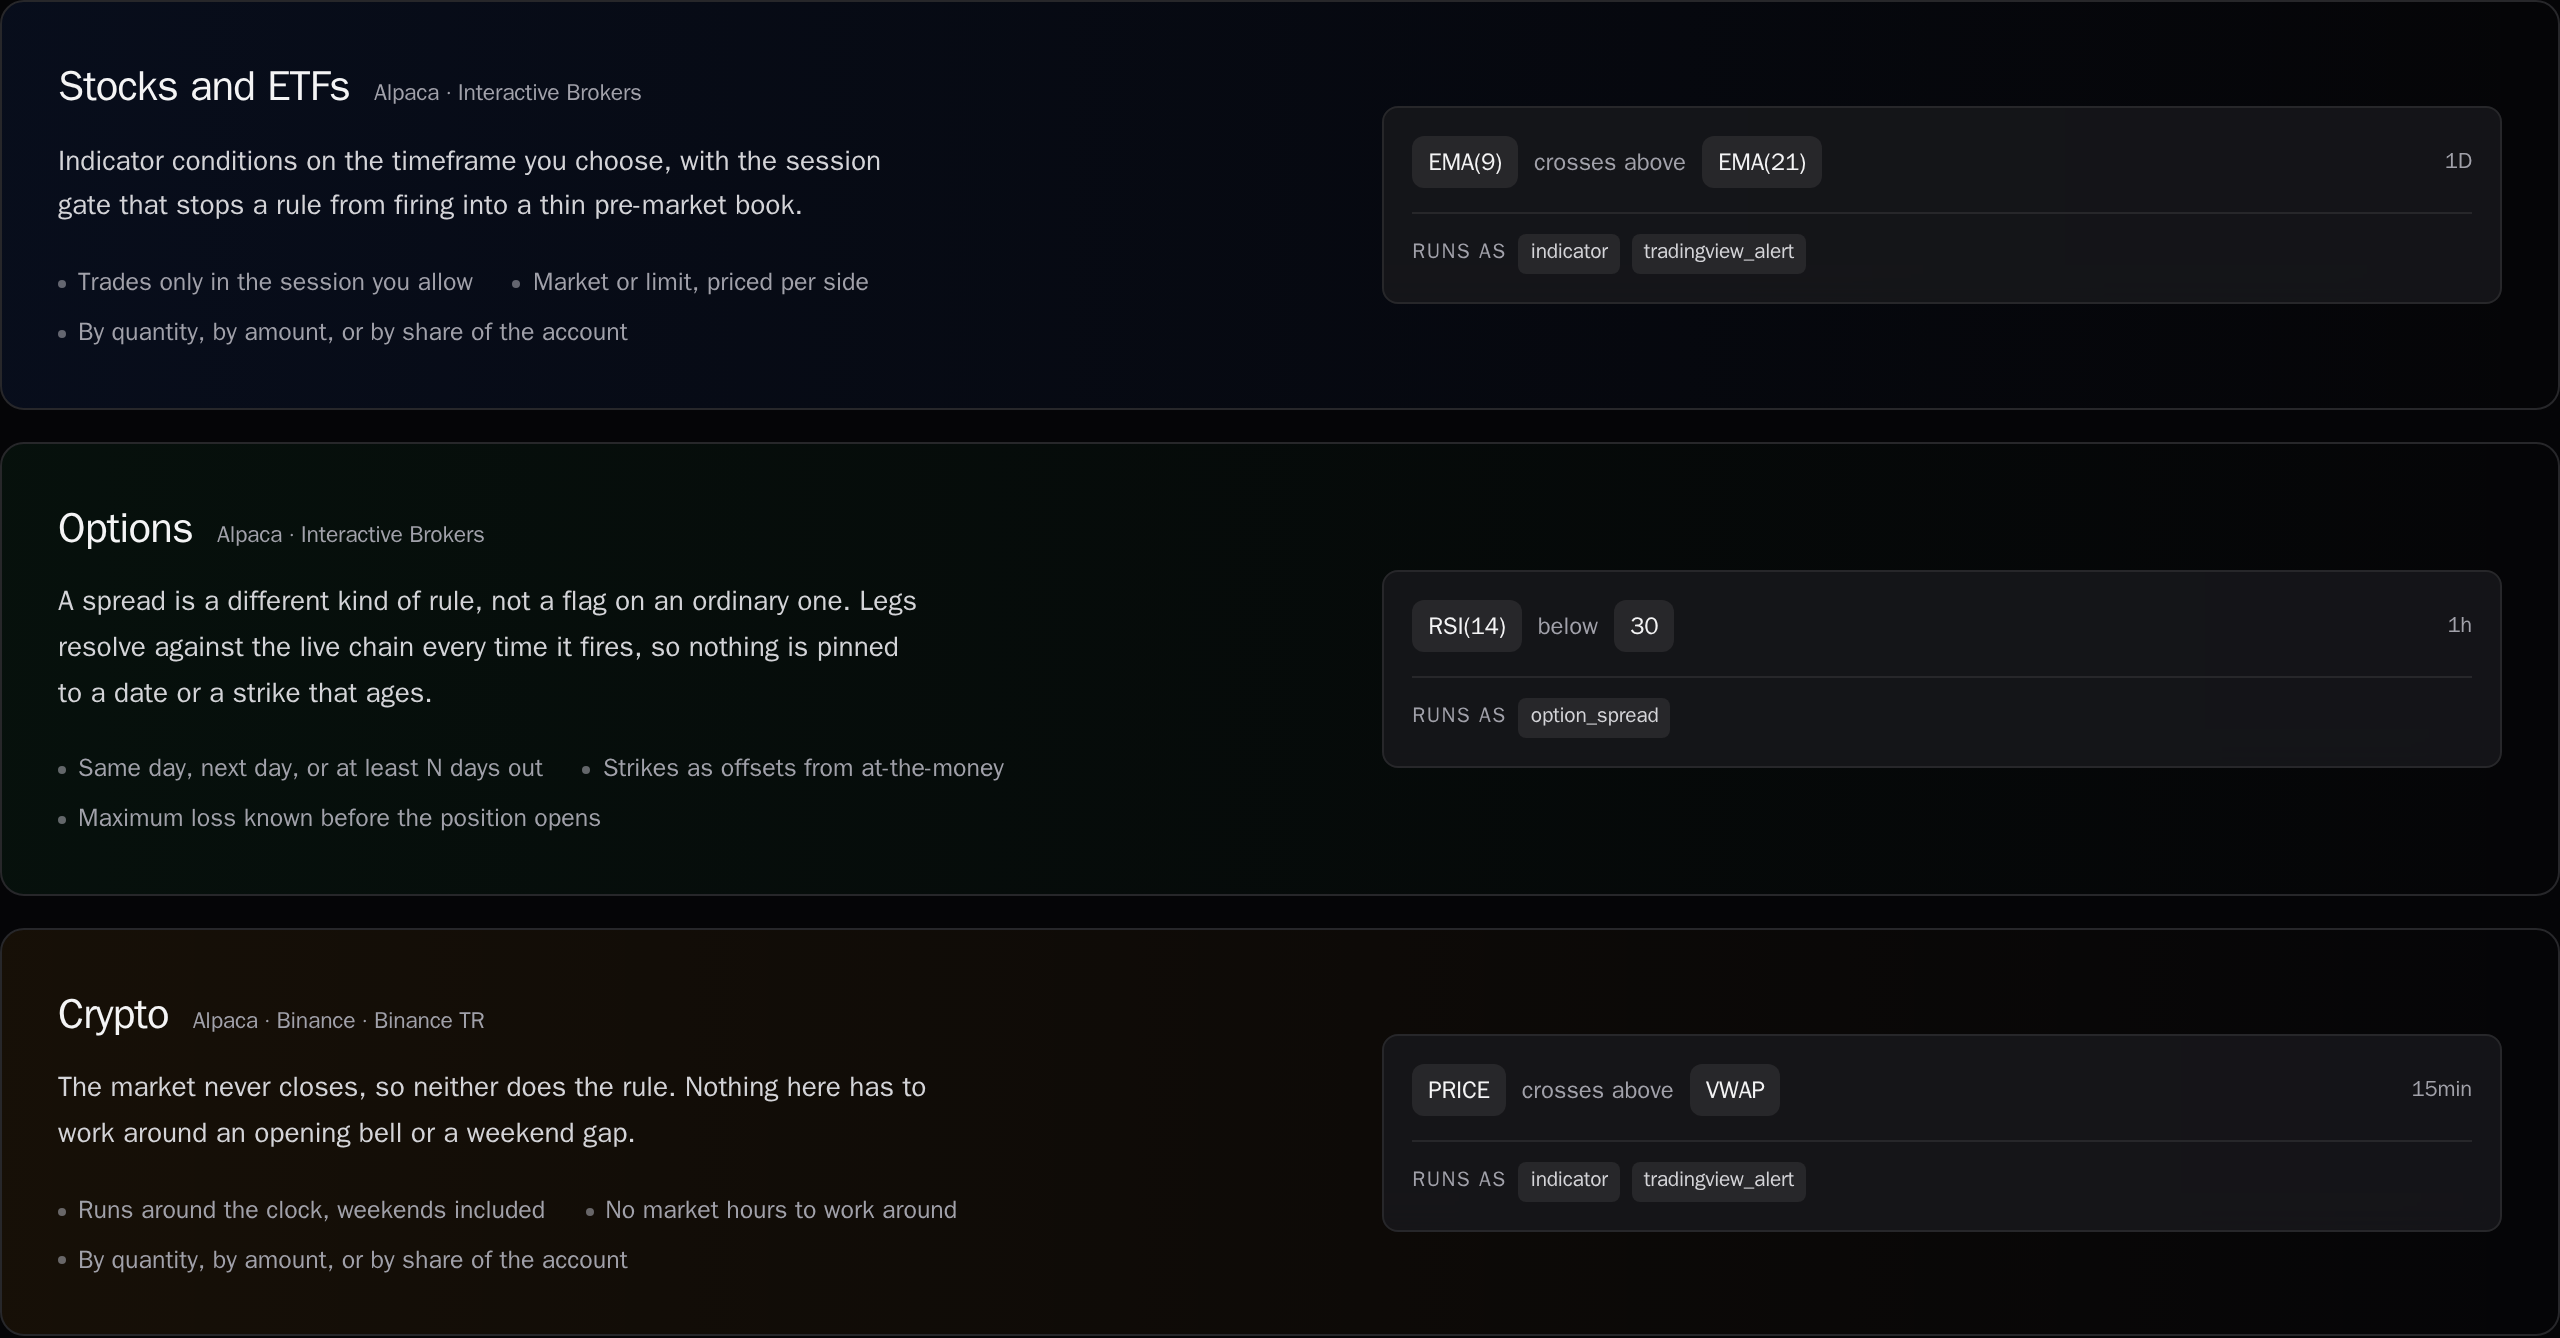Click the 1D timeframe label
This screenshot has height=1338, width=2560.
2458,161
